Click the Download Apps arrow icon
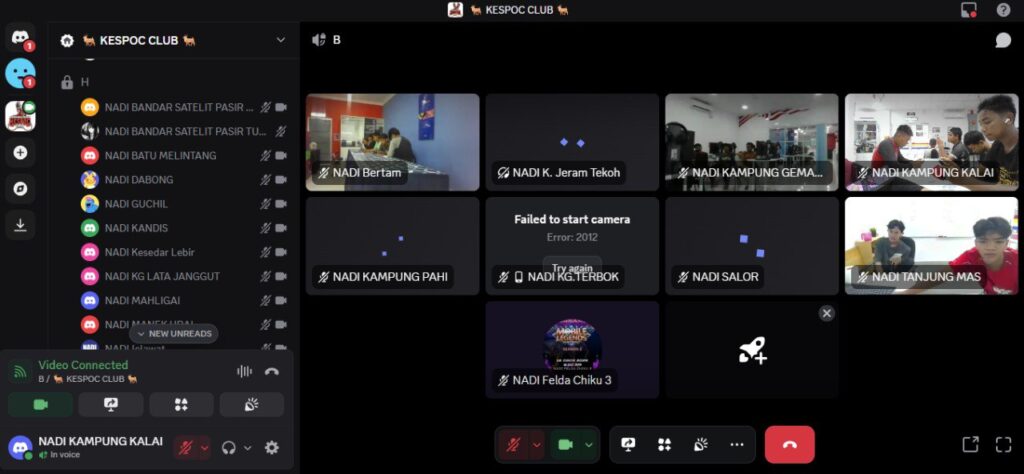The image size is (1024, 474). click(x=20, y=225)
